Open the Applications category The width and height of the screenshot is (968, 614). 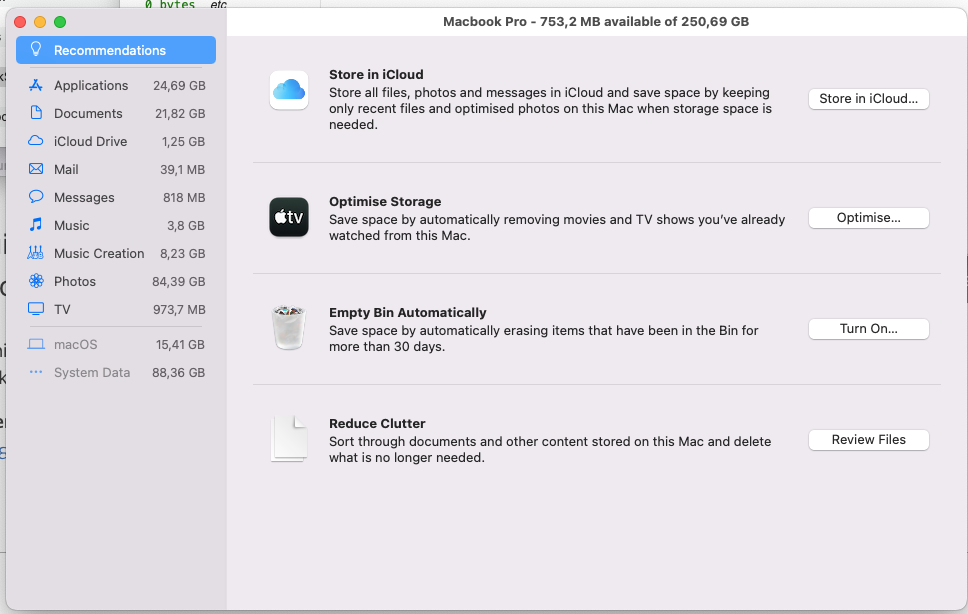pos(116,85)
